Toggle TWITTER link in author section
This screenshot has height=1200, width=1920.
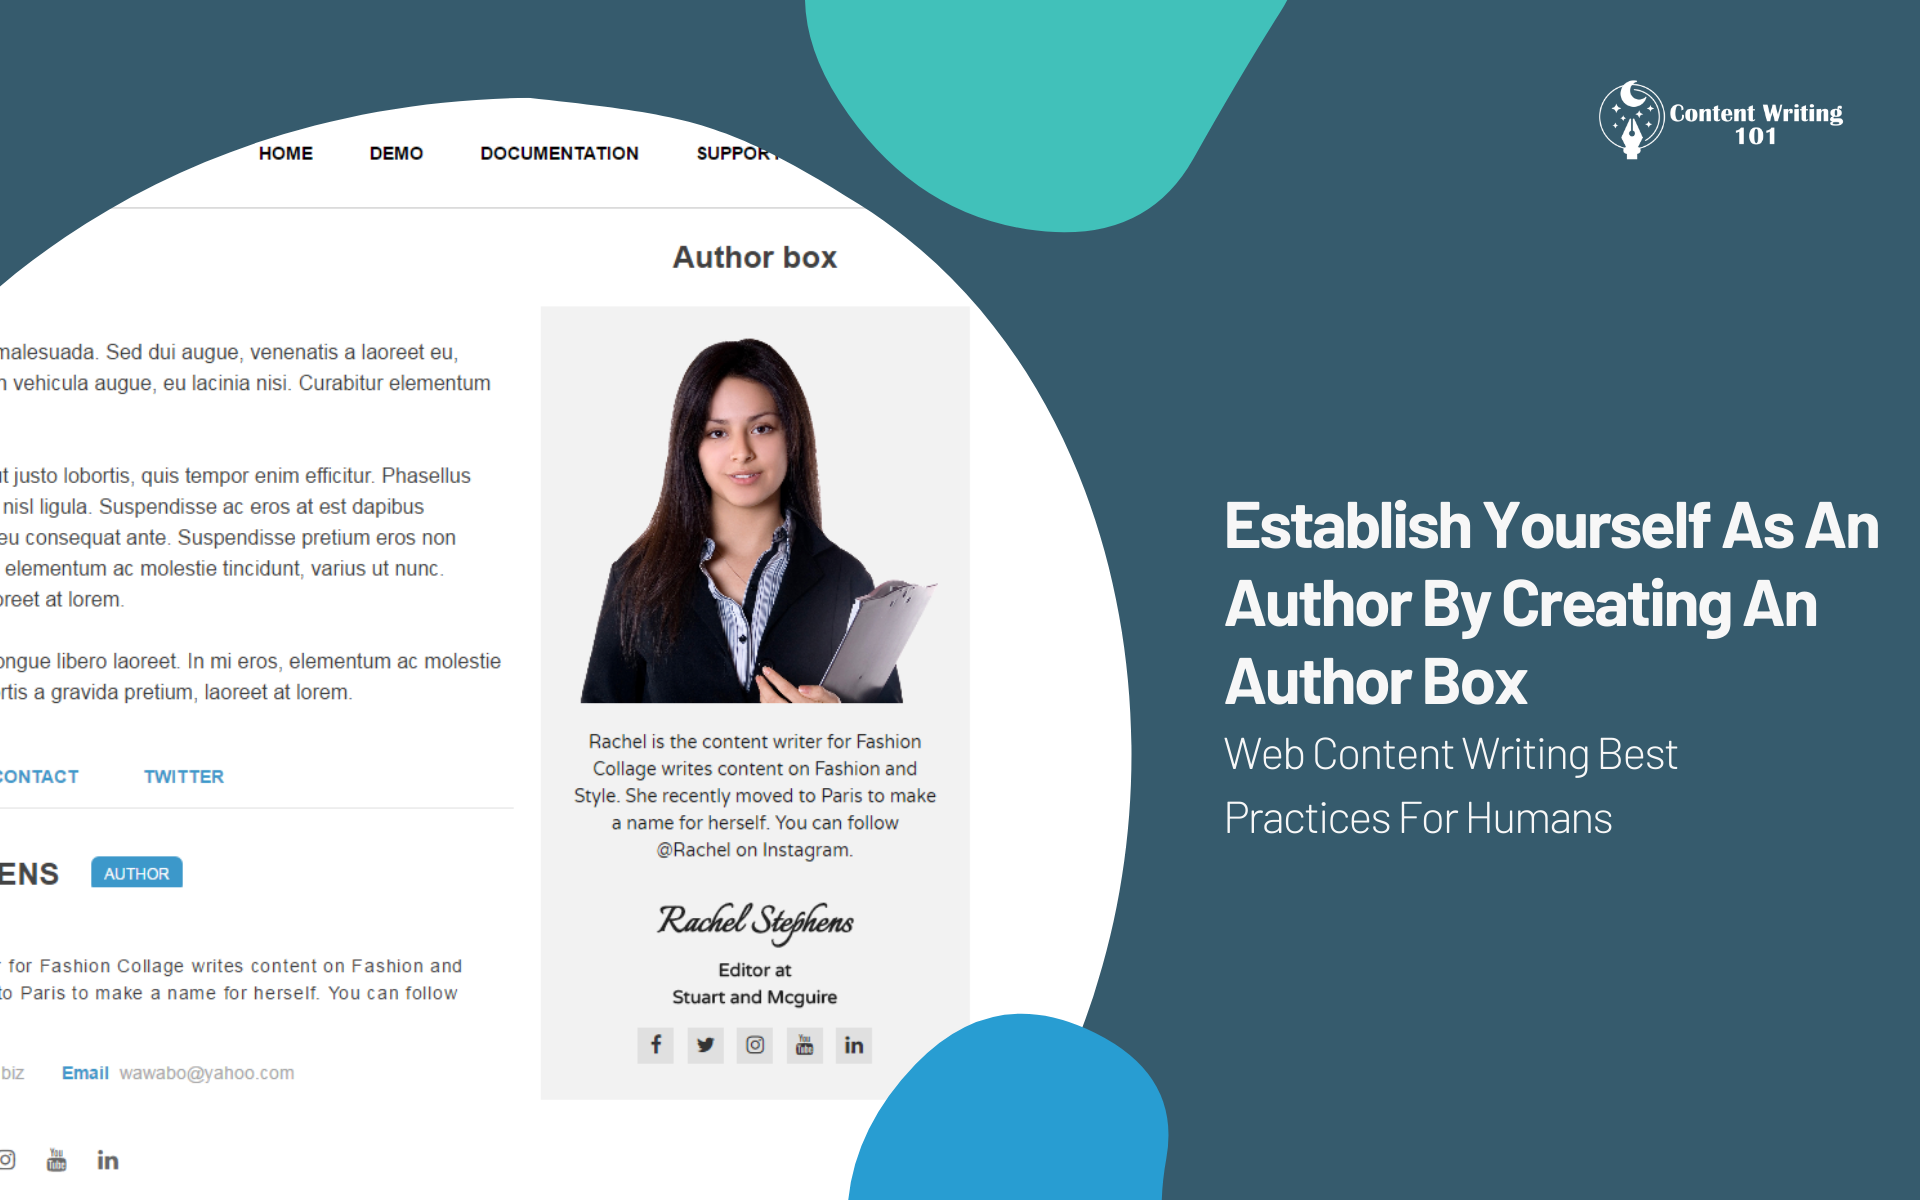click(182, 774)
